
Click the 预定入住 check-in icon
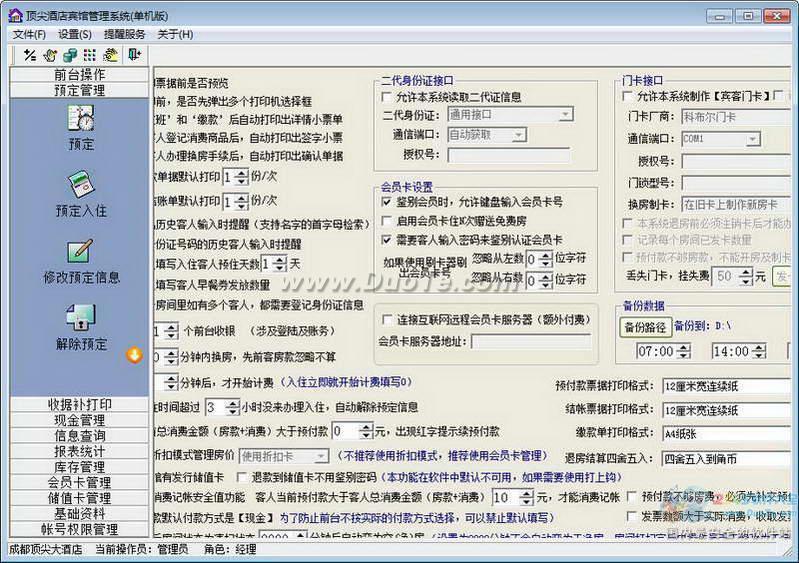pos(81,187)
